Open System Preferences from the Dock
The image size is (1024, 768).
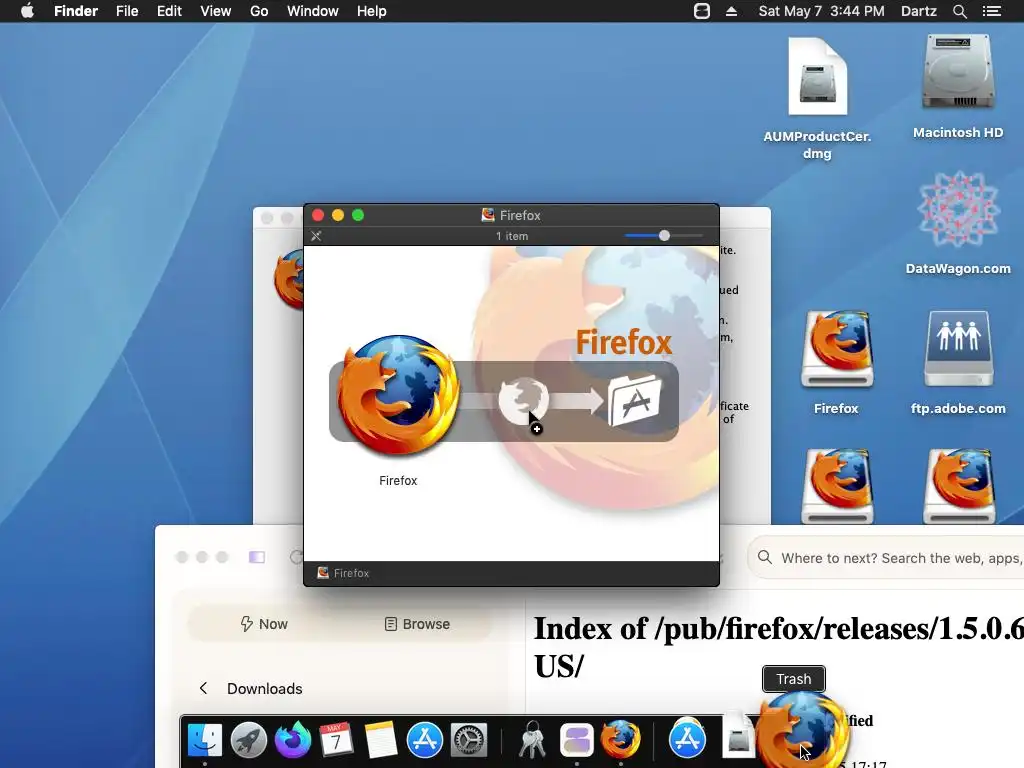click(x=469, y=740)
